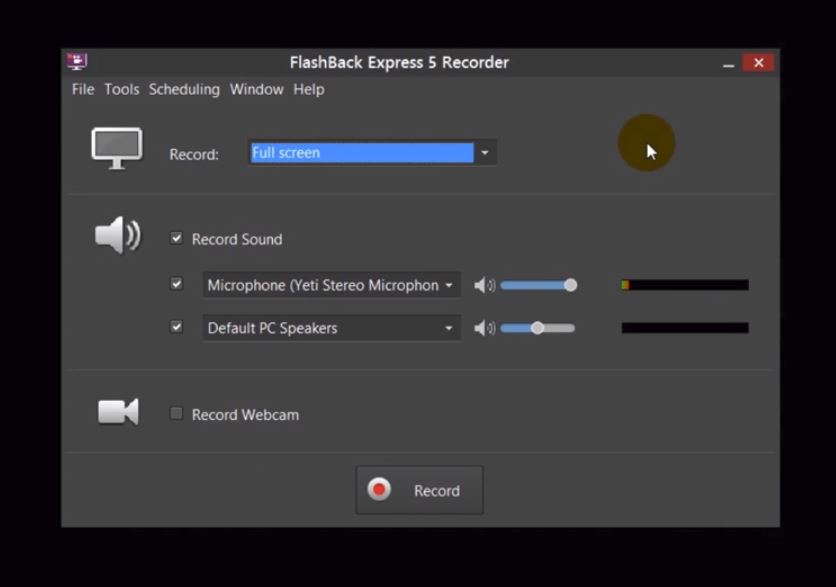Minimize the FlashBack Recorder window
Image resolution: width=836 pixels, height=587 pixels.
[x=728, y=63]
